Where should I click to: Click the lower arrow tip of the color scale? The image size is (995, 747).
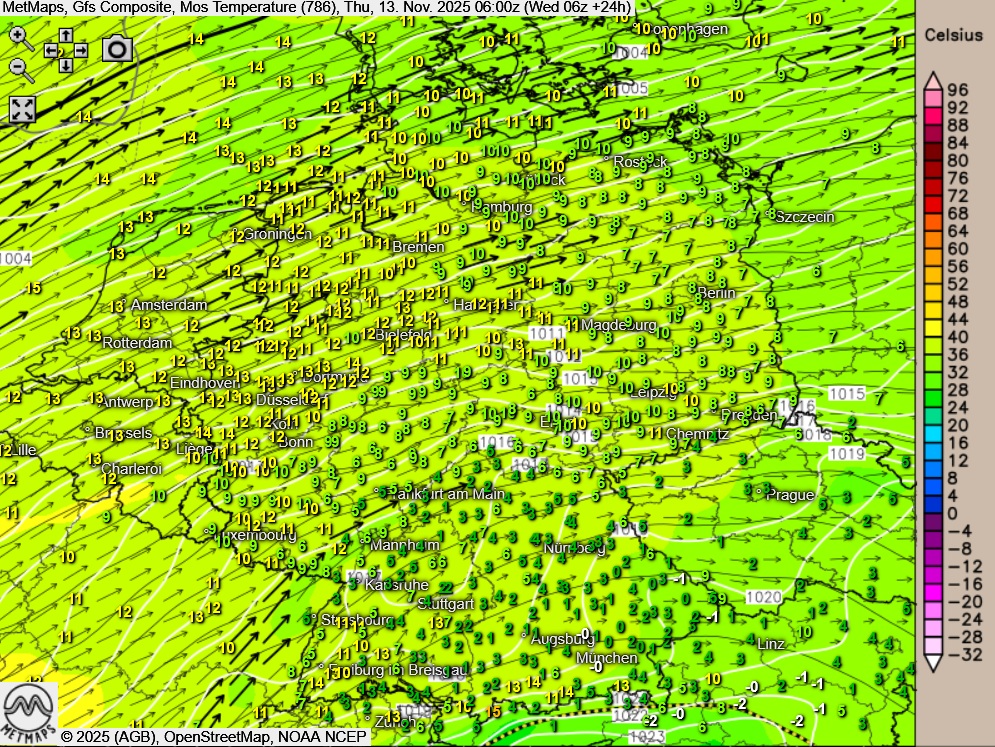click(x=932, y=664)
